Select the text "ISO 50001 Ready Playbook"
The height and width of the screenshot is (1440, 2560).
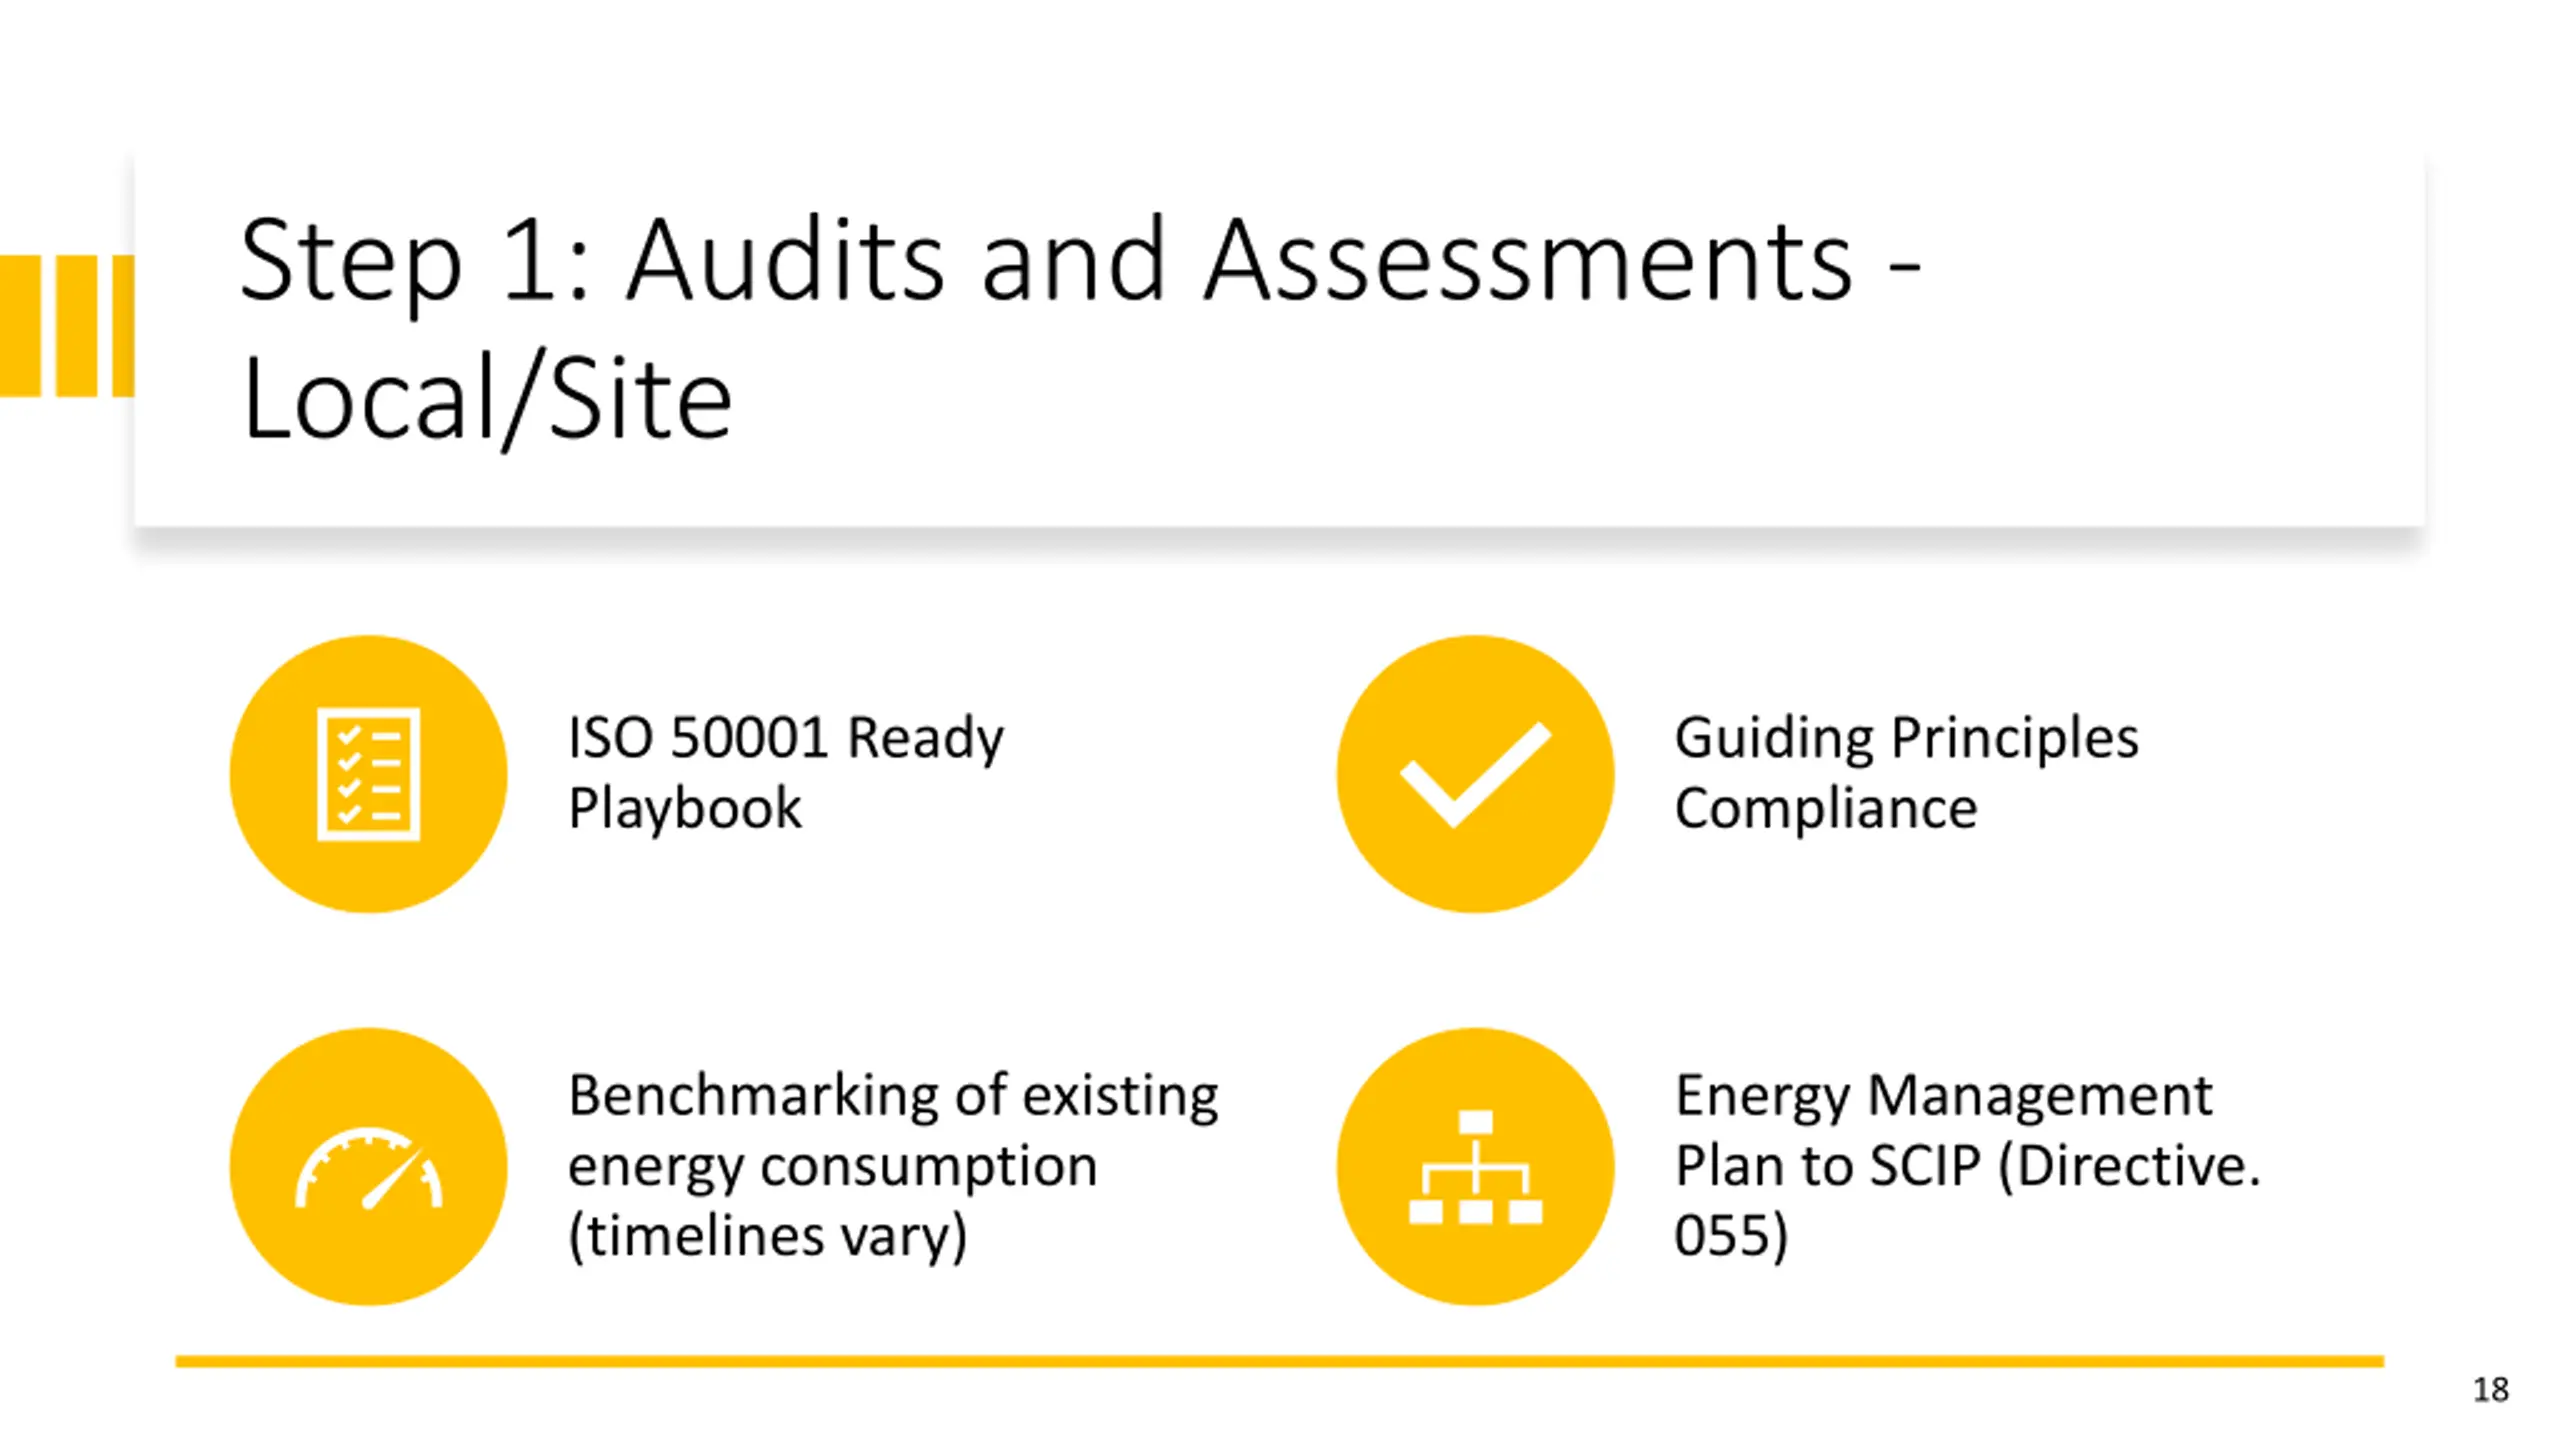[x=786, y=772]
